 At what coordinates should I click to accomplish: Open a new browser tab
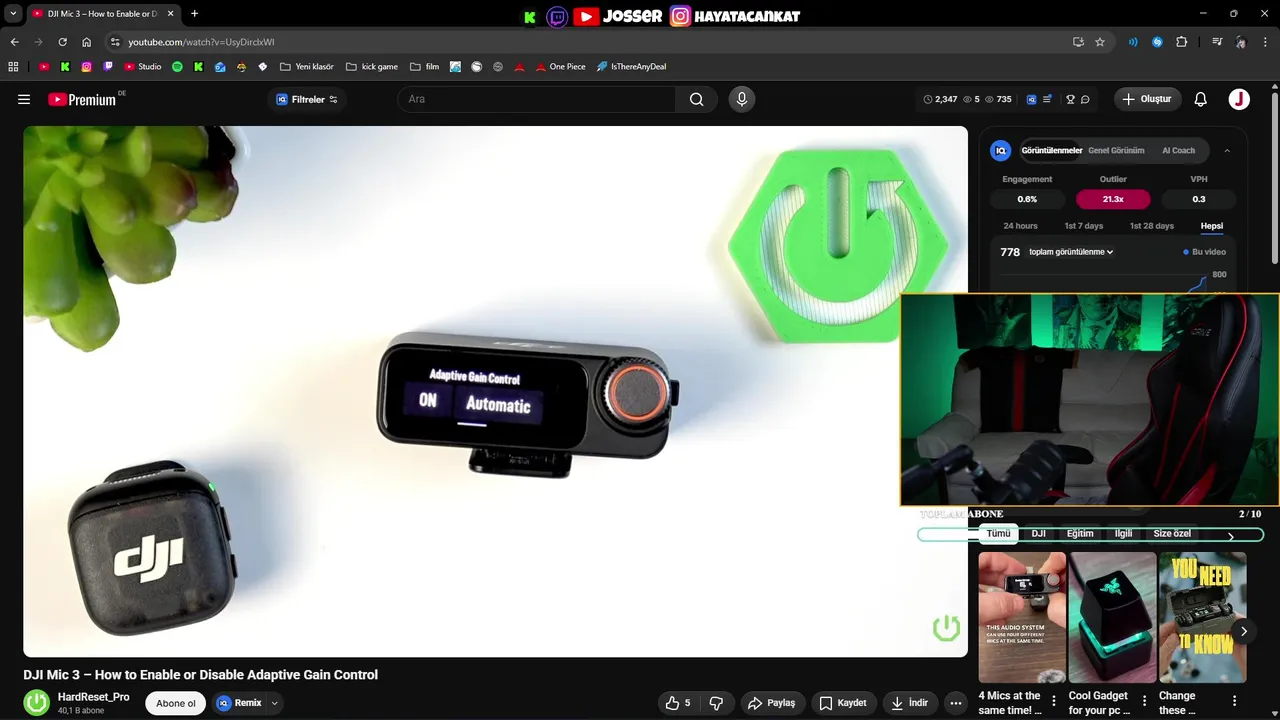point(194,13)
